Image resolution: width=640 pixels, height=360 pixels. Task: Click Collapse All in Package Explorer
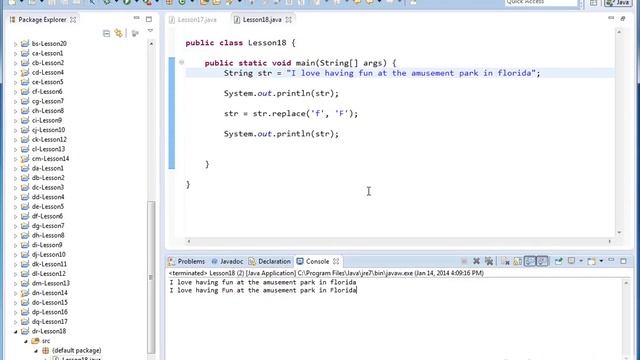pos(107,33)
